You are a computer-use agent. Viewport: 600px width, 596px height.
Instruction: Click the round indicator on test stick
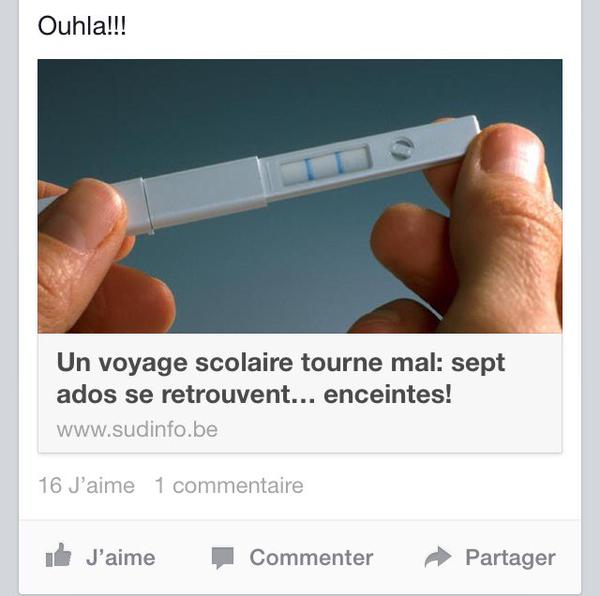[402, 148]
